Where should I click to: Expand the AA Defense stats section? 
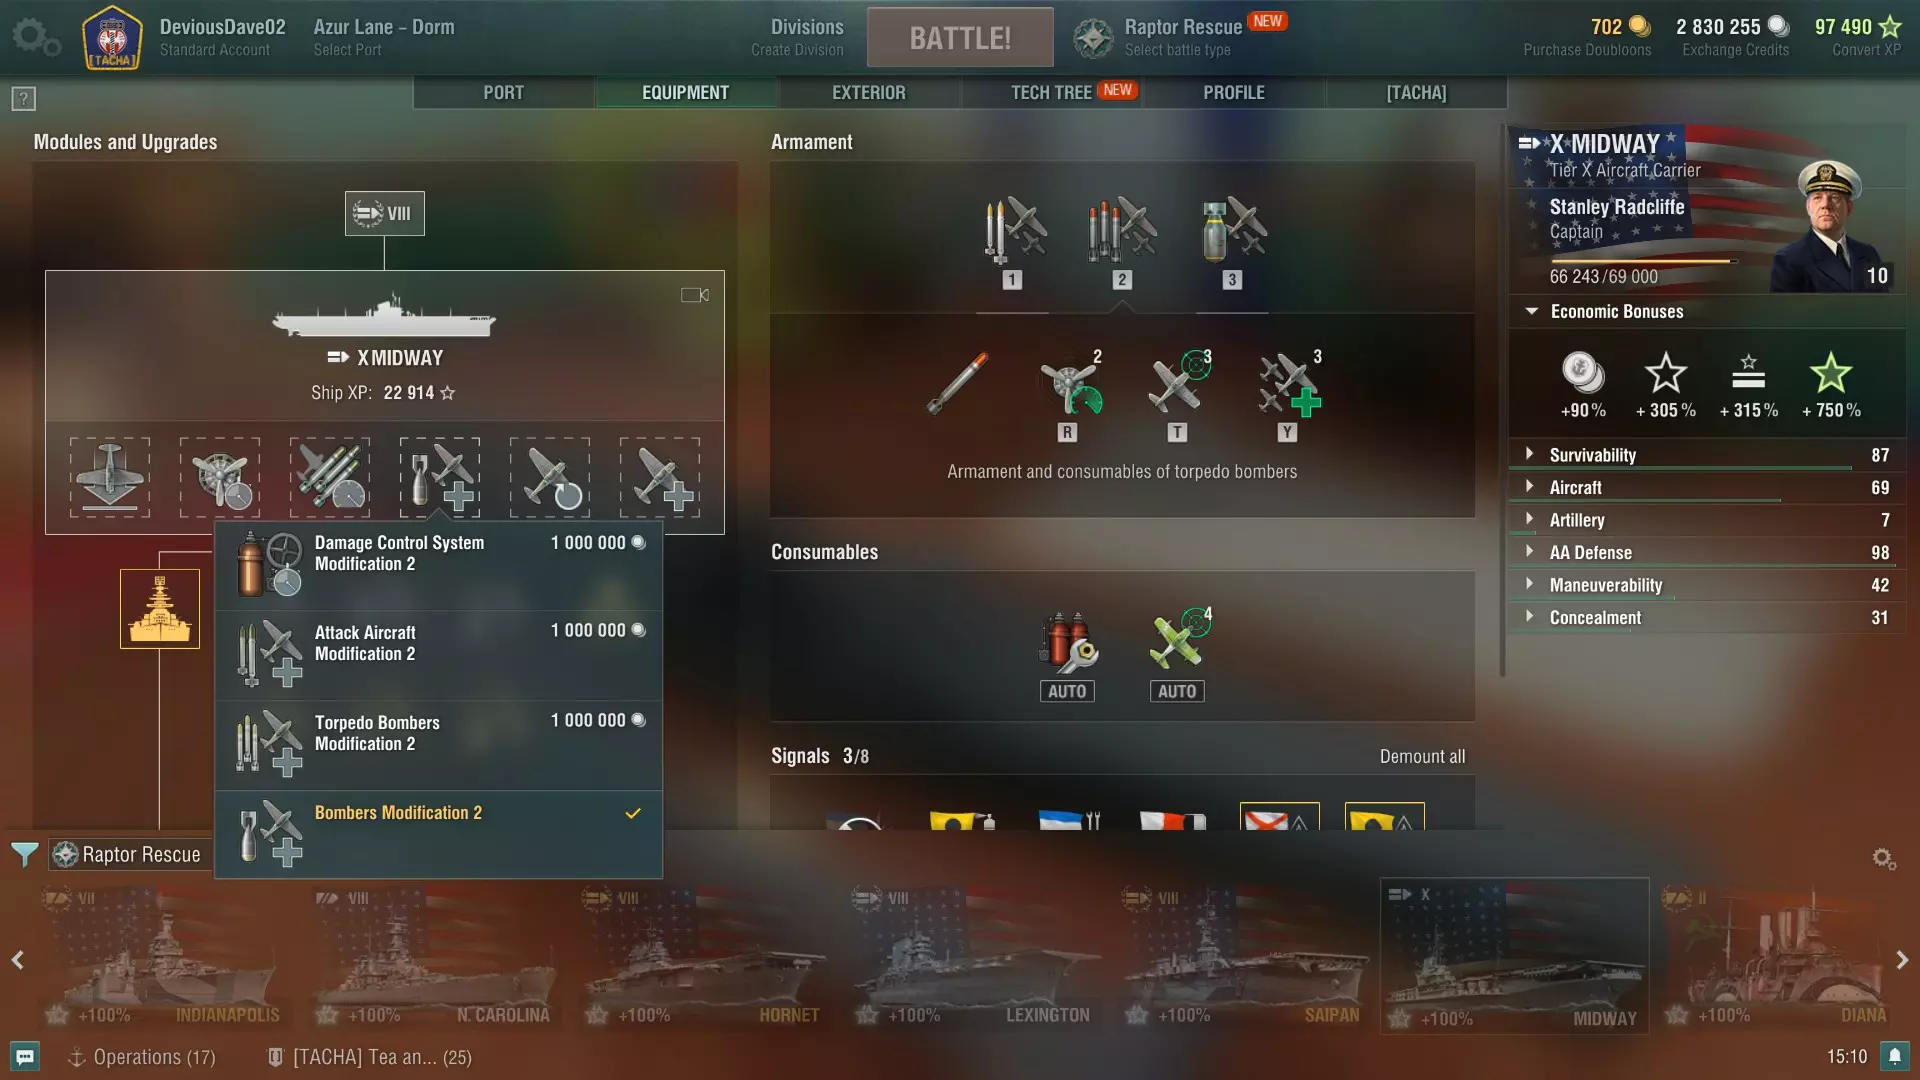[1706, 552]
